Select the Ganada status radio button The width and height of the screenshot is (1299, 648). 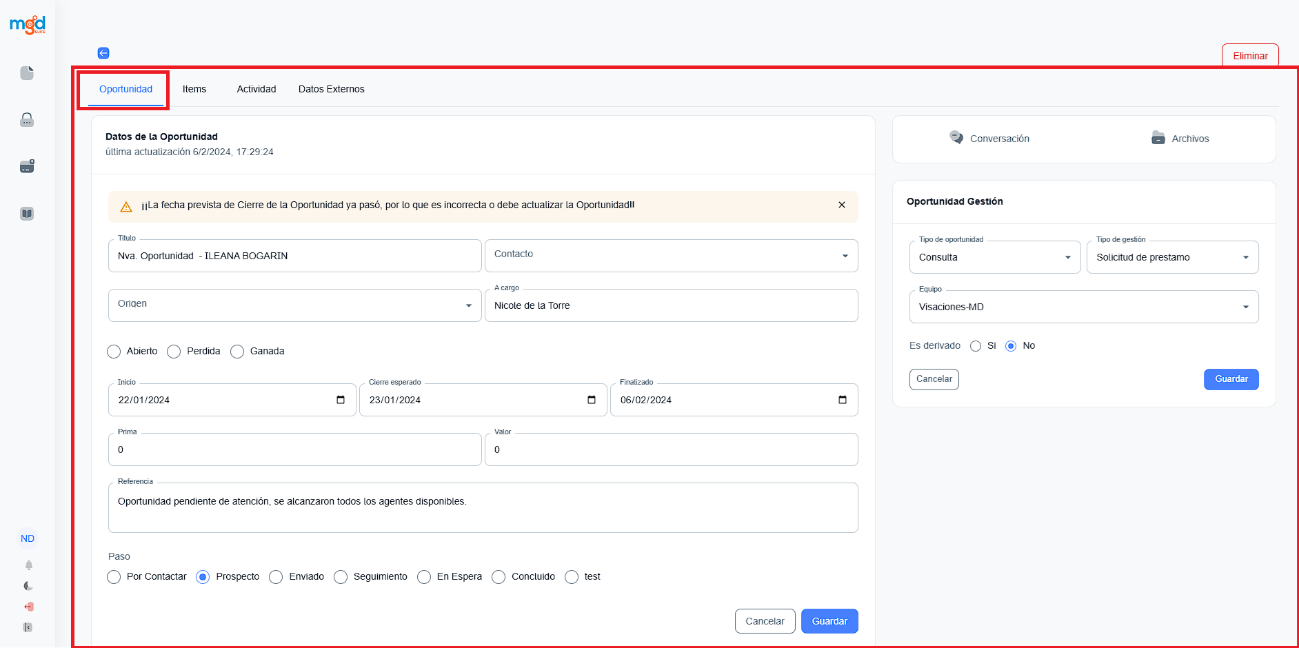coord(238,351)
